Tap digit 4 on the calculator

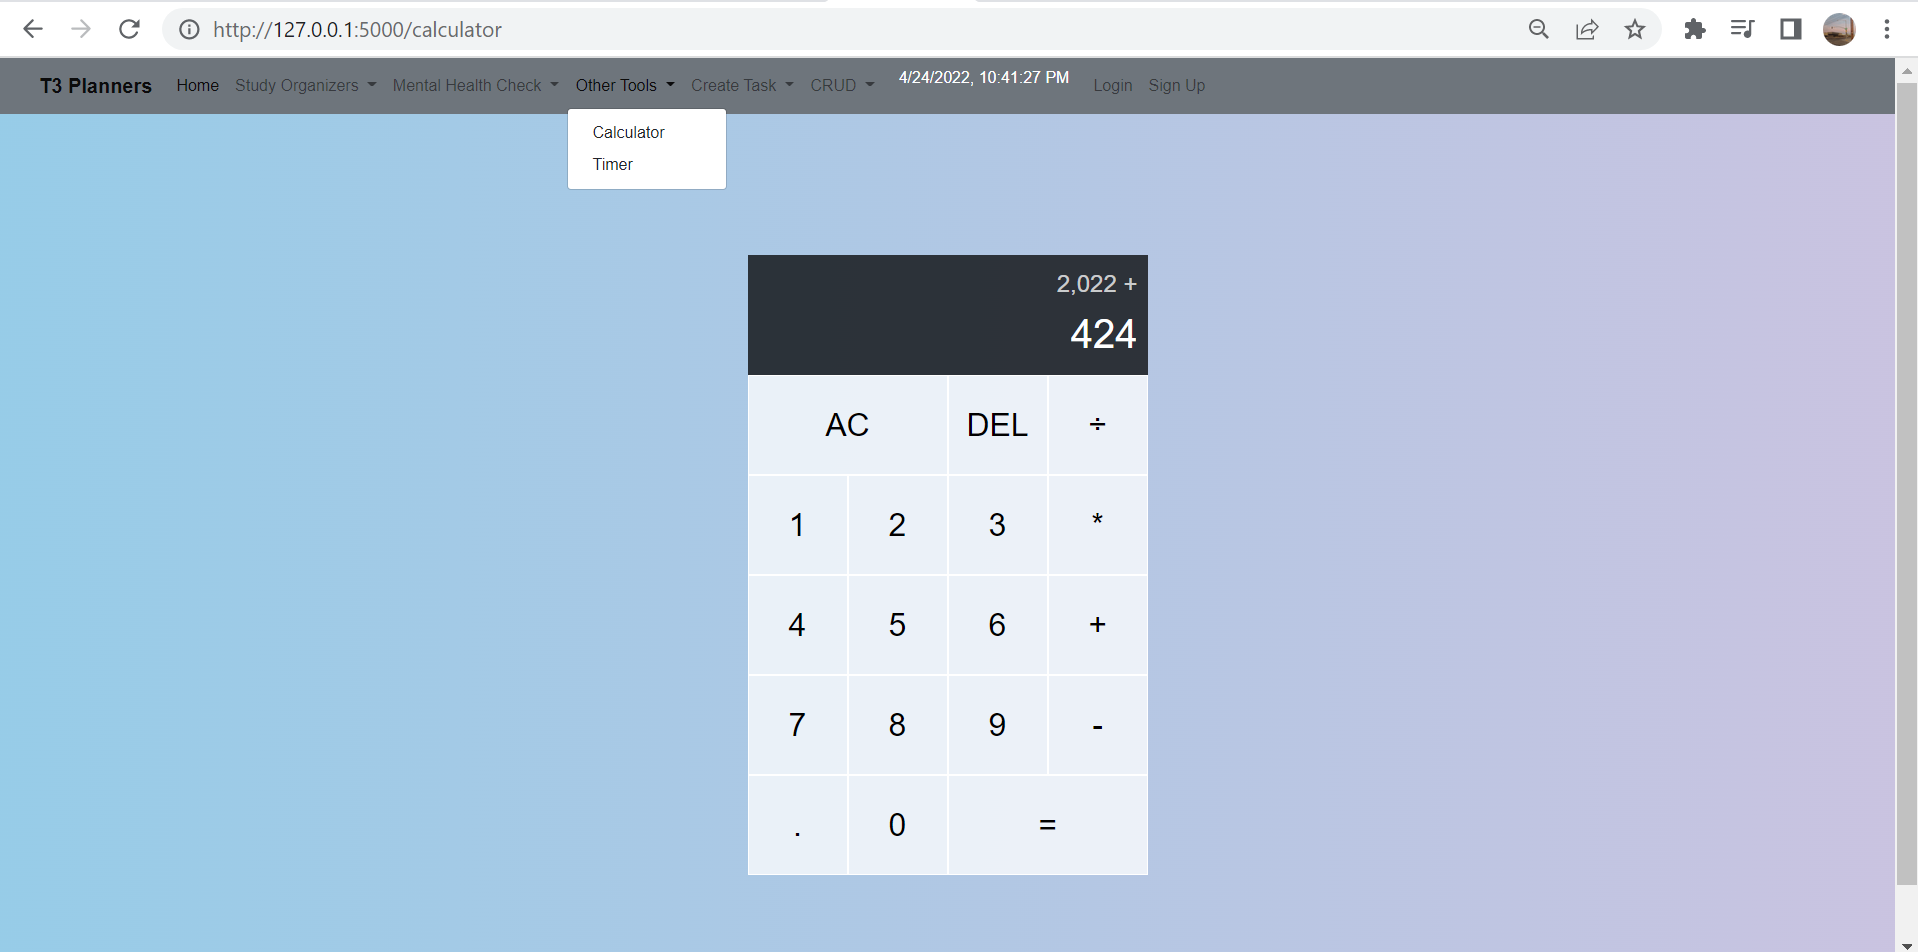(x=797, y=625)
